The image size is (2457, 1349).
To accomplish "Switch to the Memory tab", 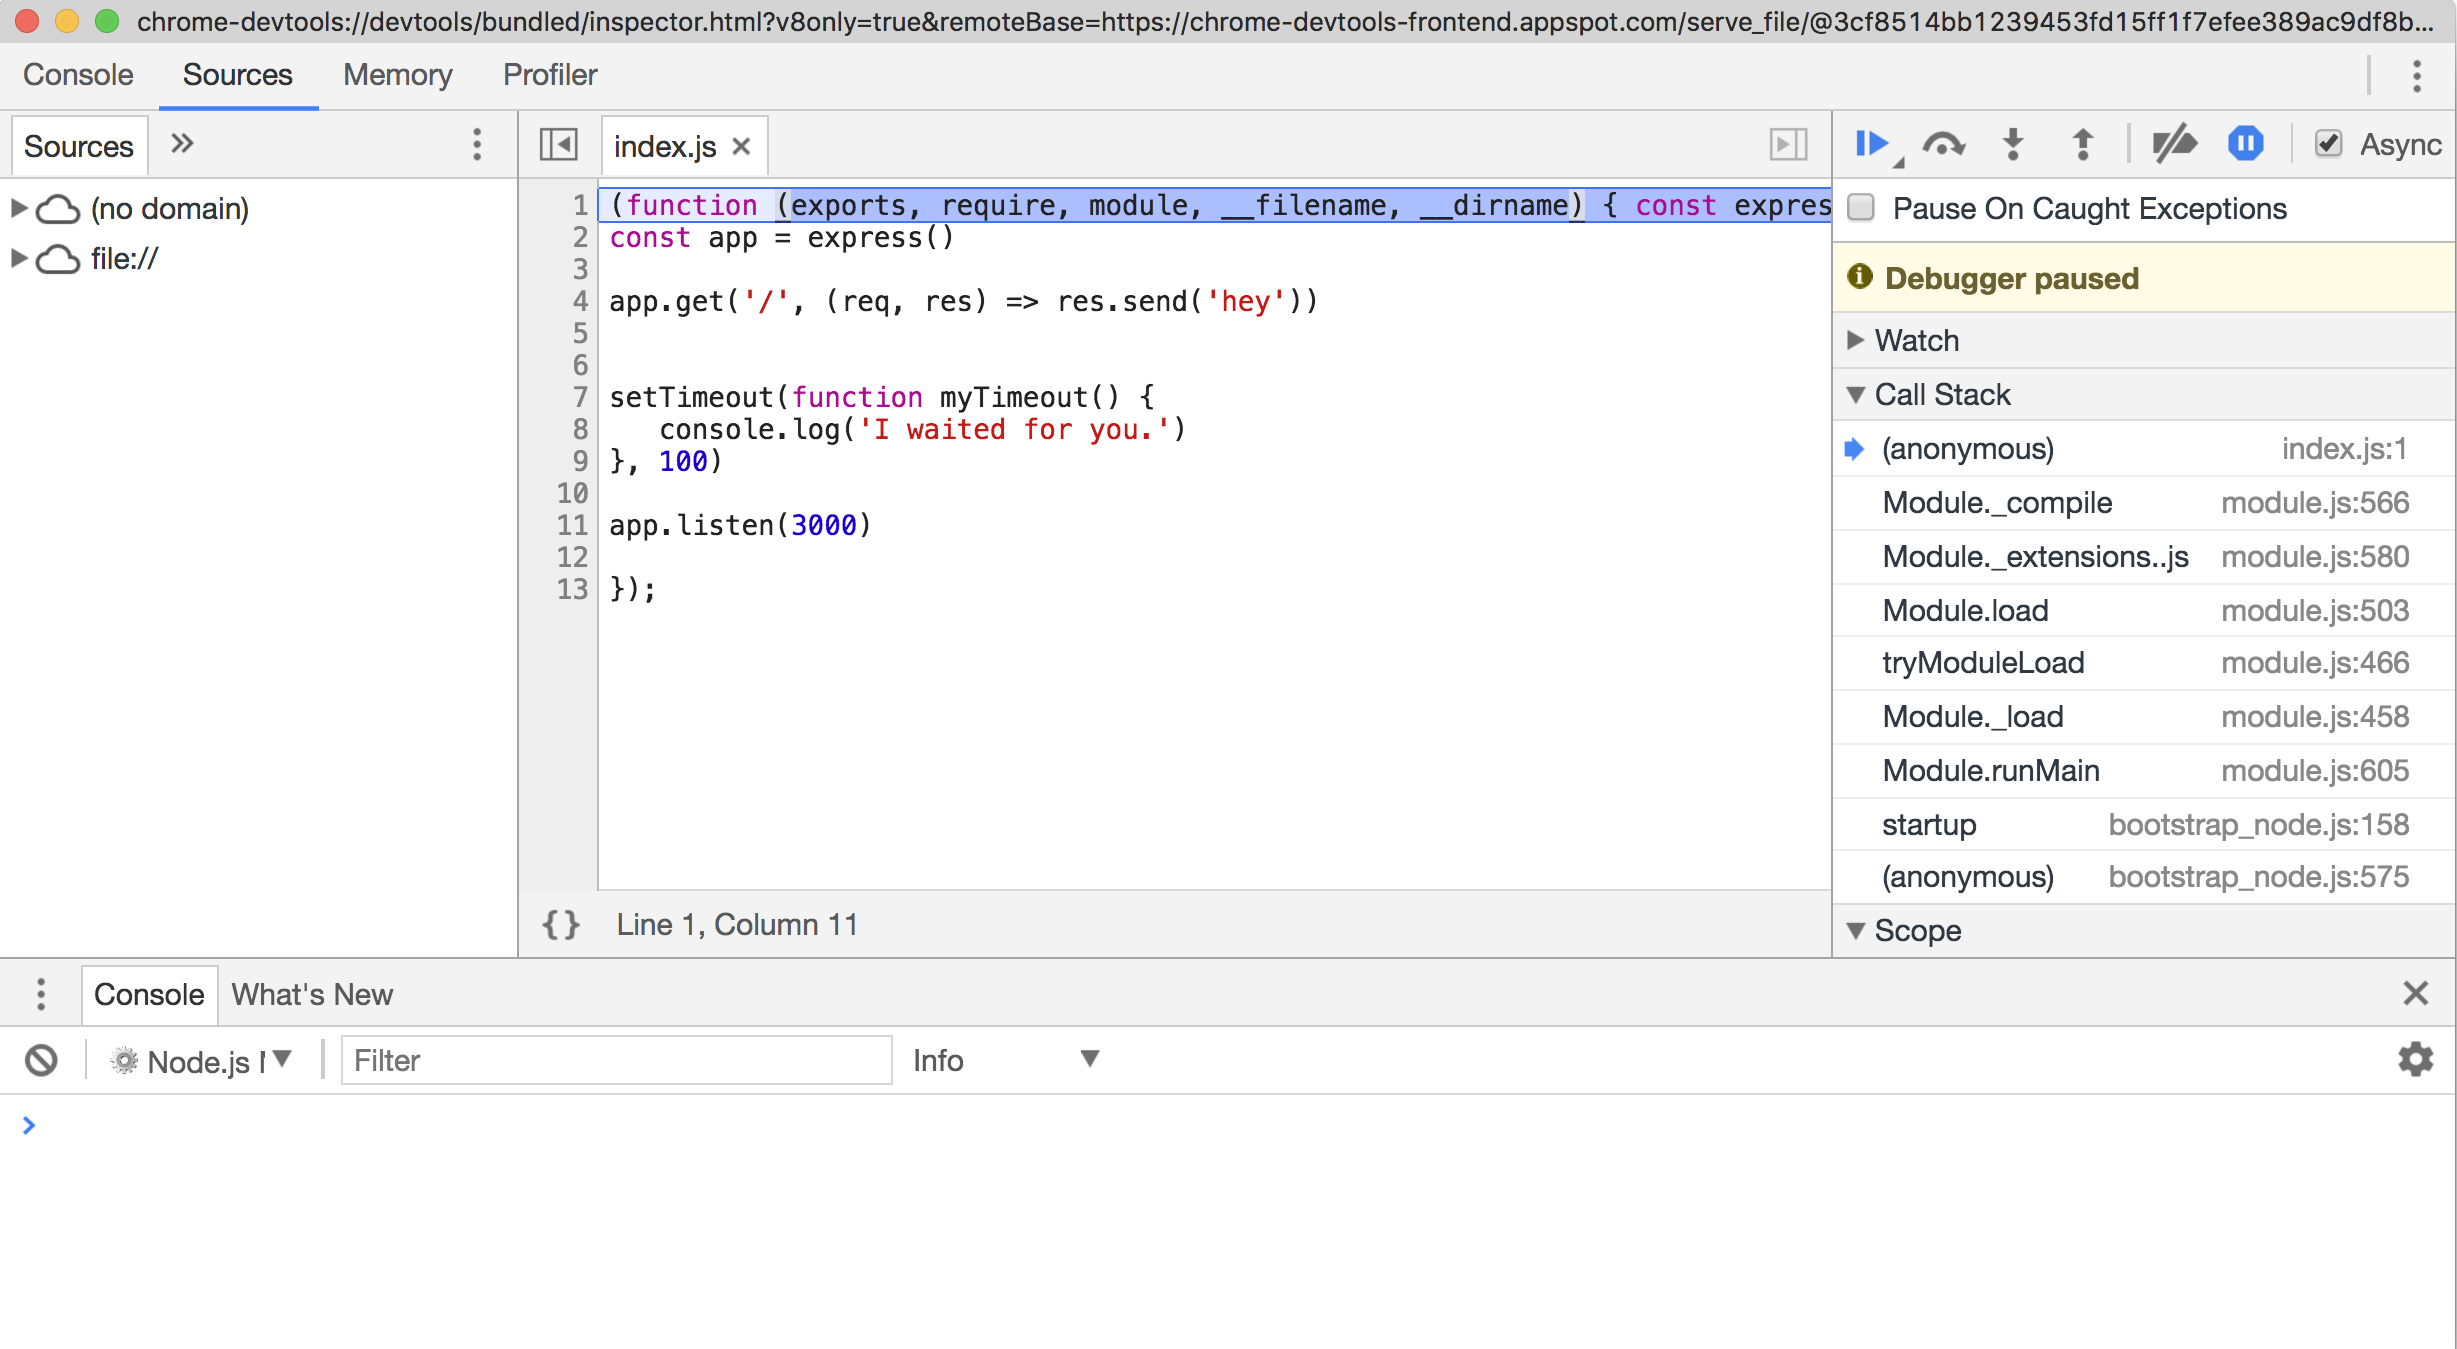I will 397,75.
